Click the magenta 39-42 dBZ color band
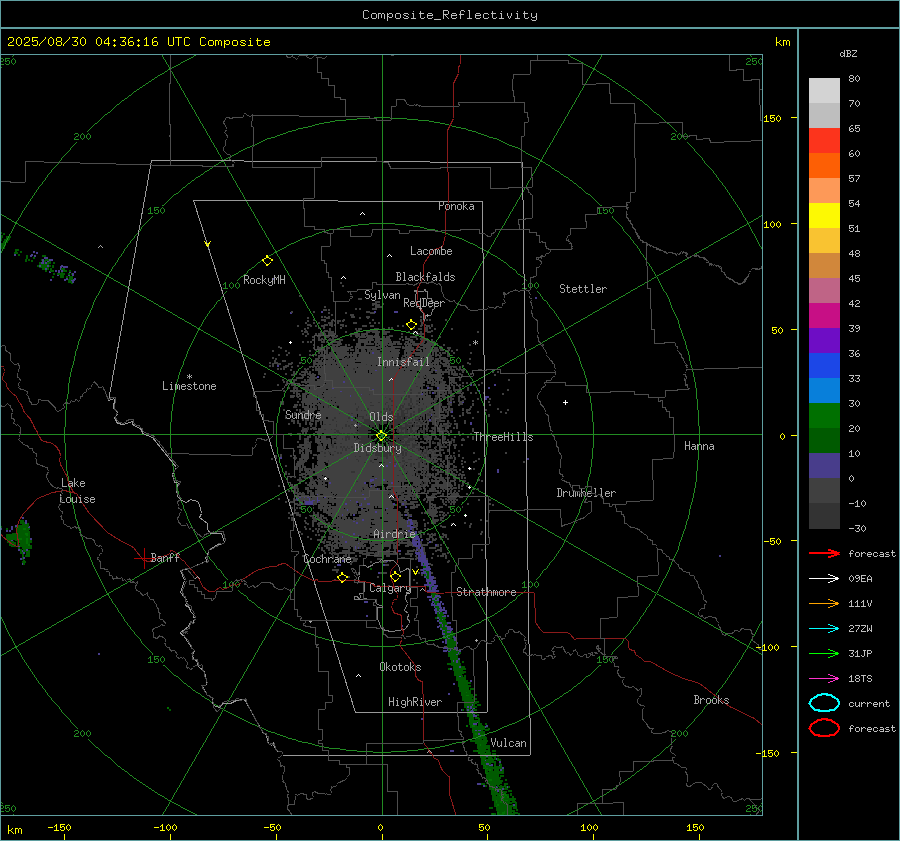 [x=824, y=316]
